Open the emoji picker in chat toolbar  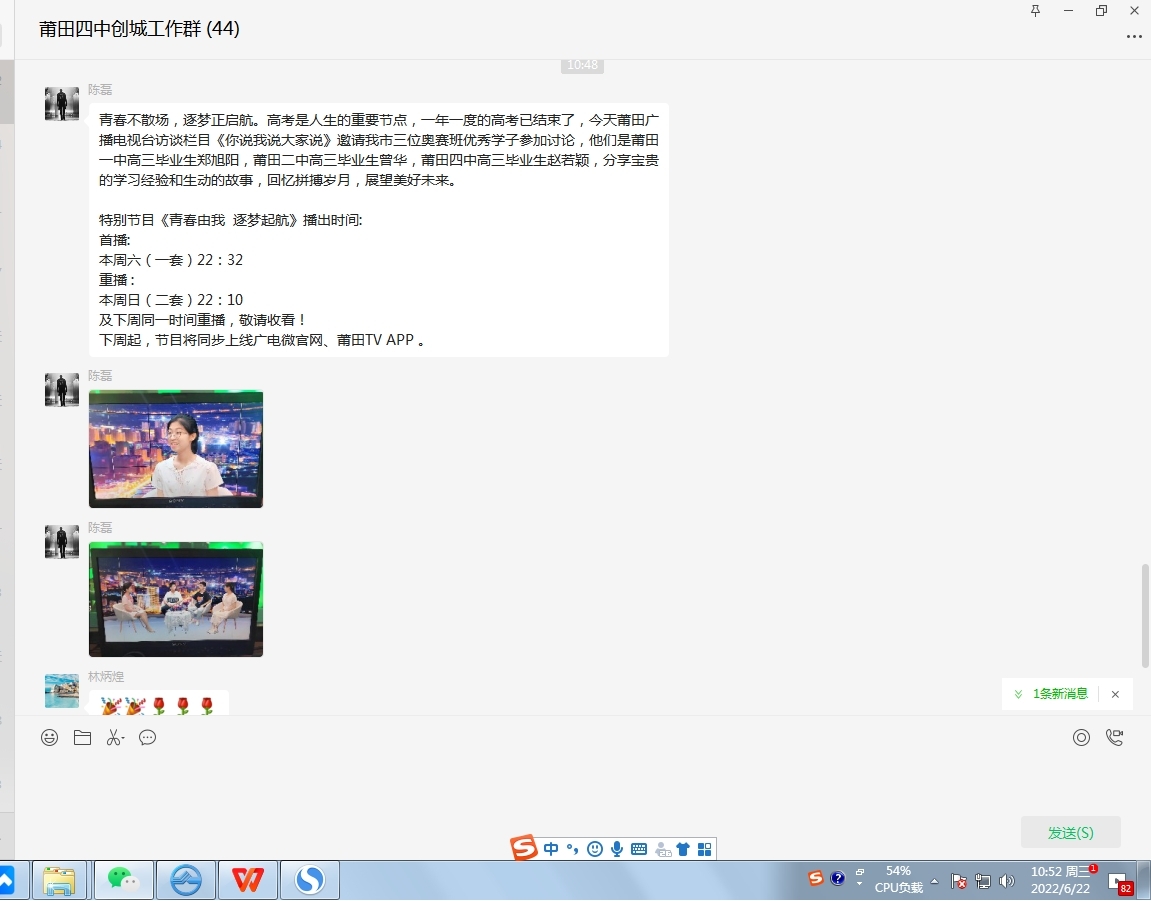[49, 737]
